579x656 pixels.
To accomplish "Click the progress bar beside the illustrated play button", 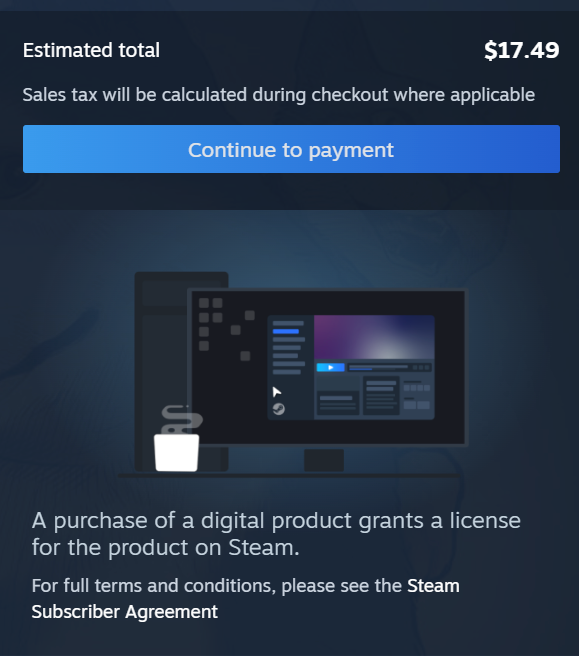I will 378,367.
